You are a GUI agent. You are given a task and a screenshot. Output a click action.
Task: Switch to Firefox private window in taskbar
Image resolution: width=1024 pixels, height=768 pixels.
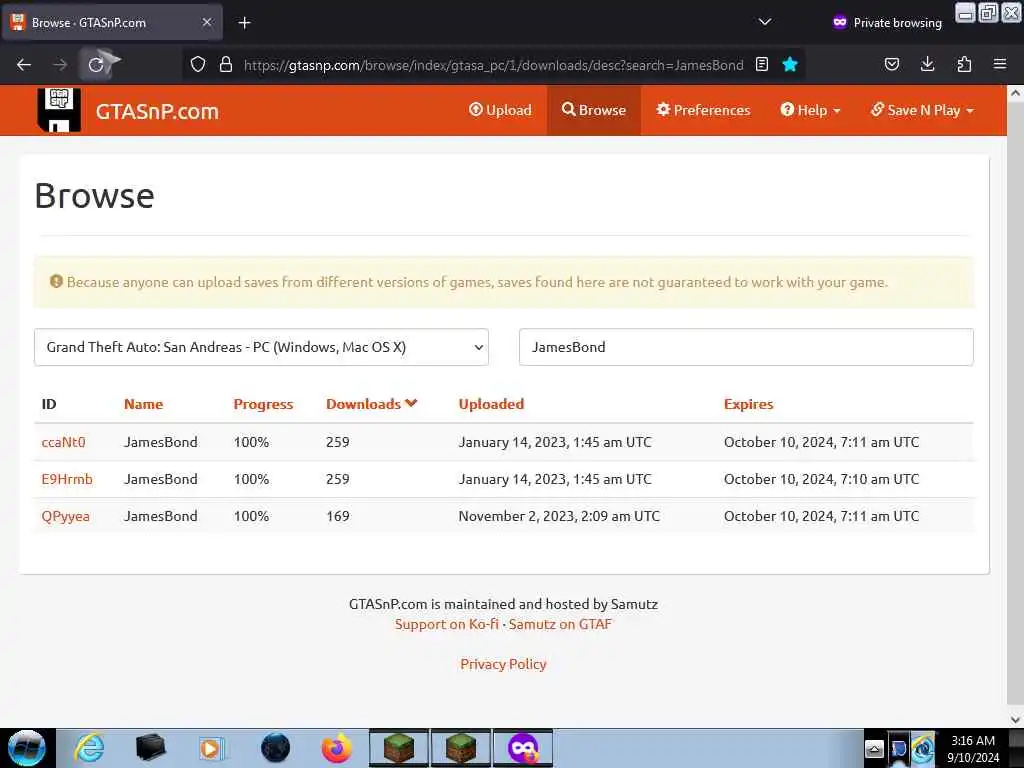coord(522,748)
